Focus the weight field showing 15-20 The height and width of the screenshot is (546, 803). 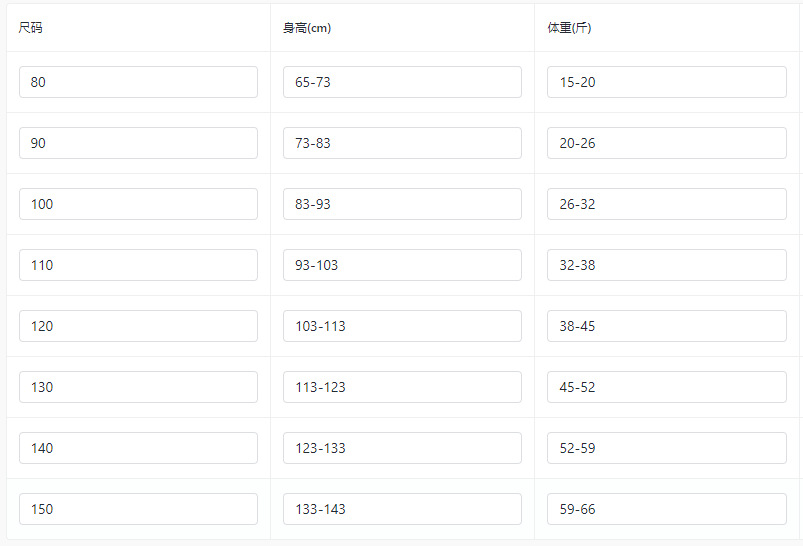point(666,82)
